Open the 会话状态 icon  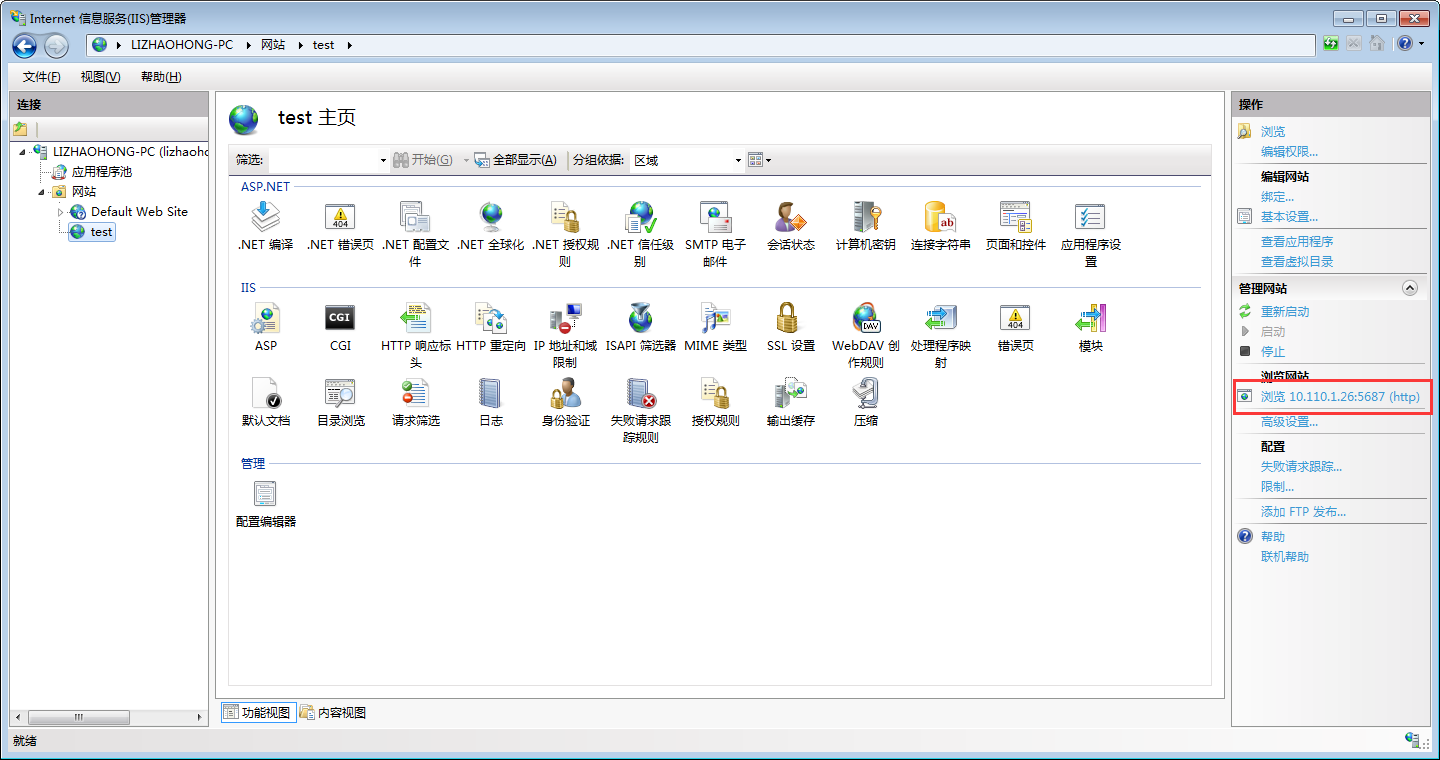[x=790, y=217]
